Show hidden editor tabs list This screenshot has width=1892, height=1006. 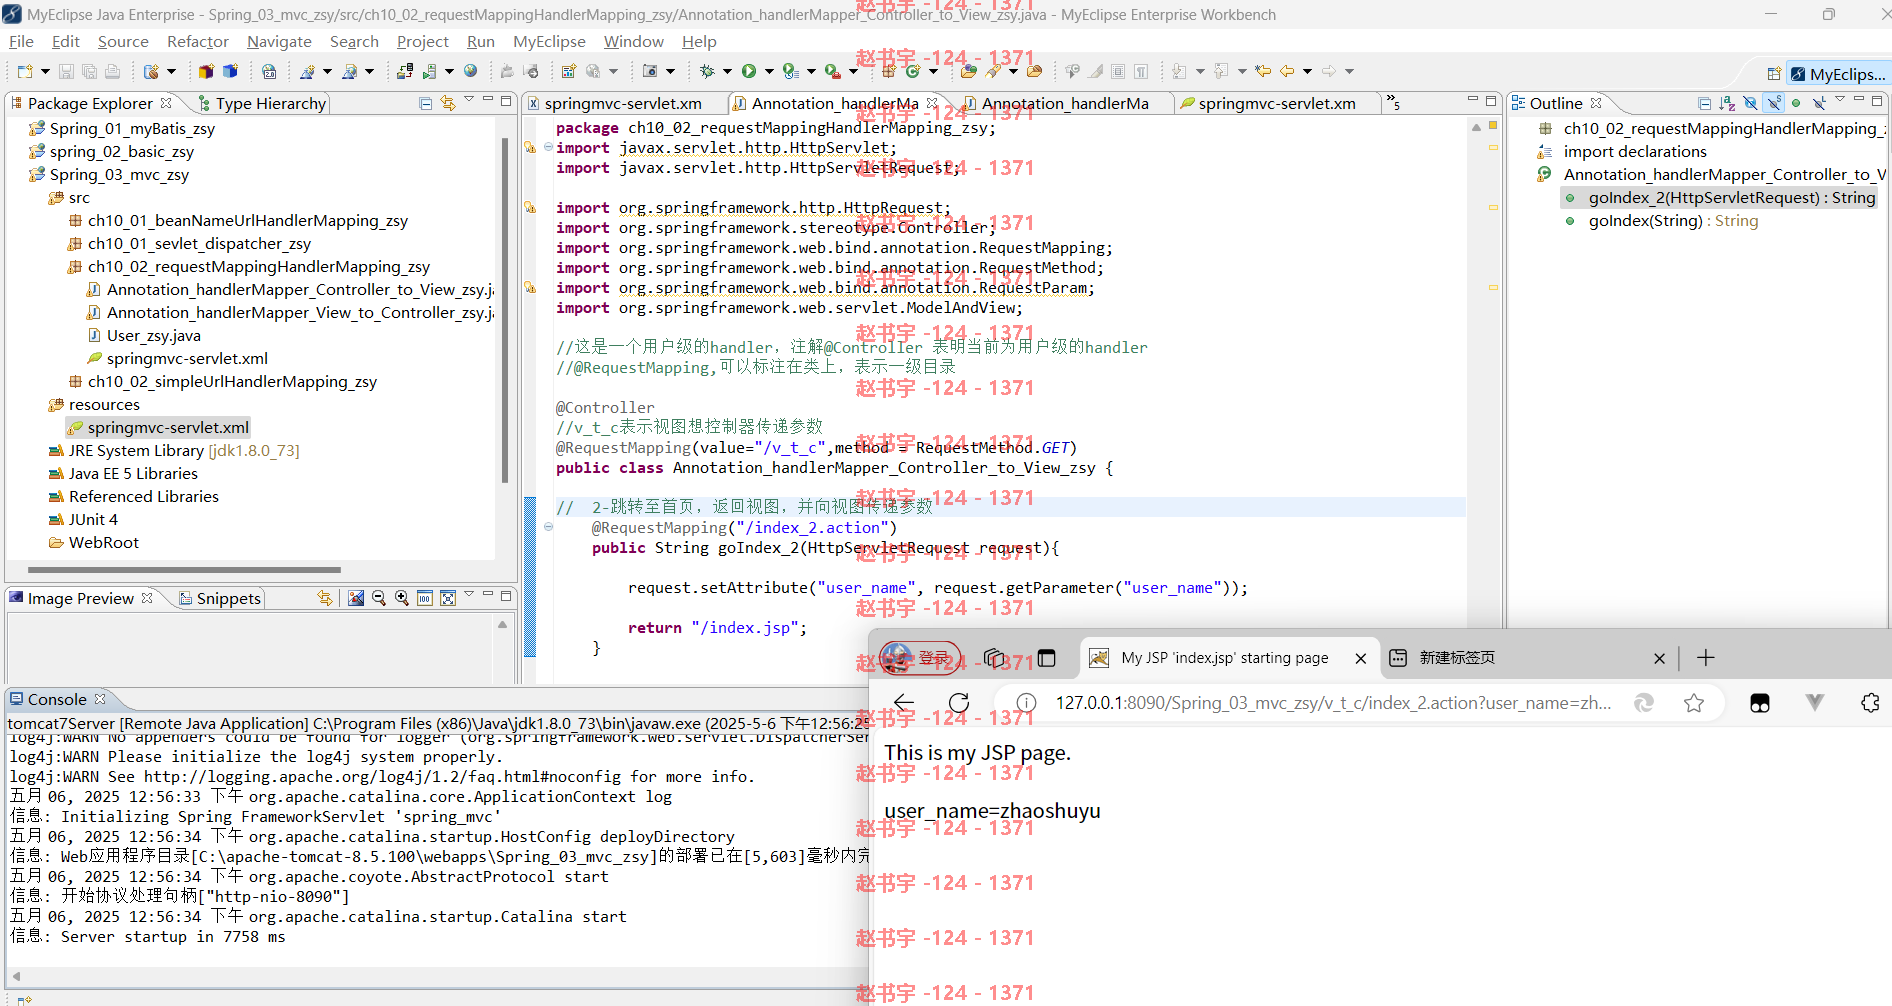click(x=1393, y=103)
